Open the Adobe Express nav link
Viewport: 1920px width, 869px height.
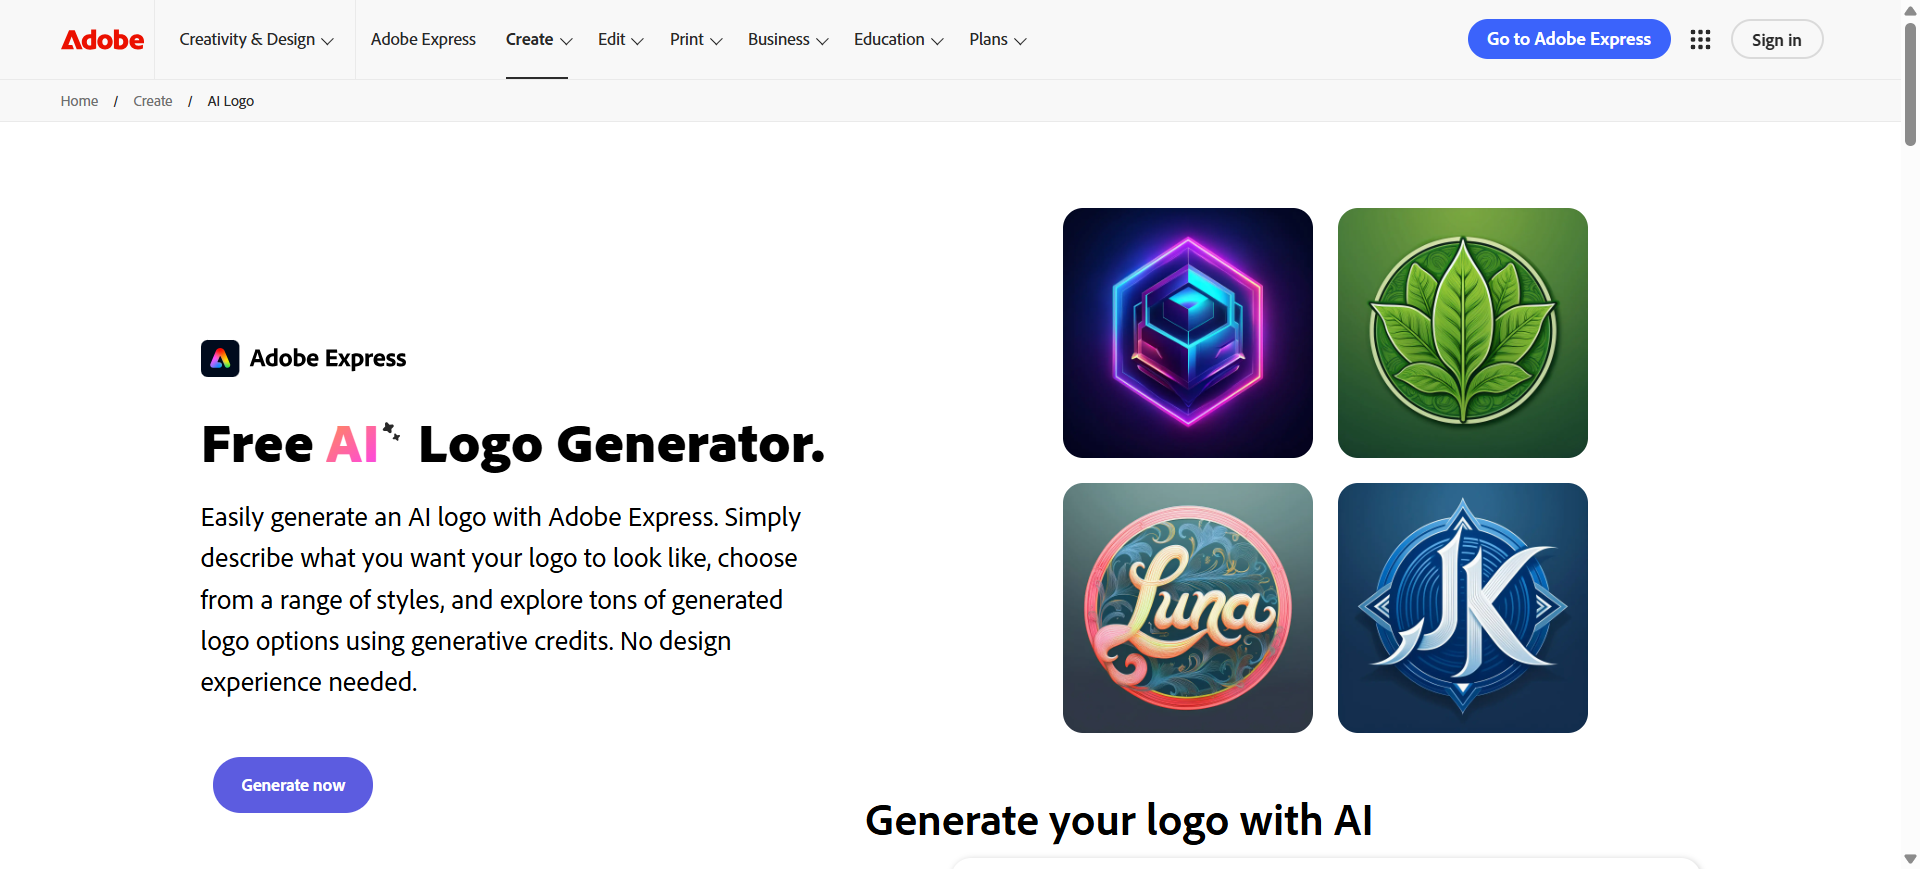coord(423,40)
